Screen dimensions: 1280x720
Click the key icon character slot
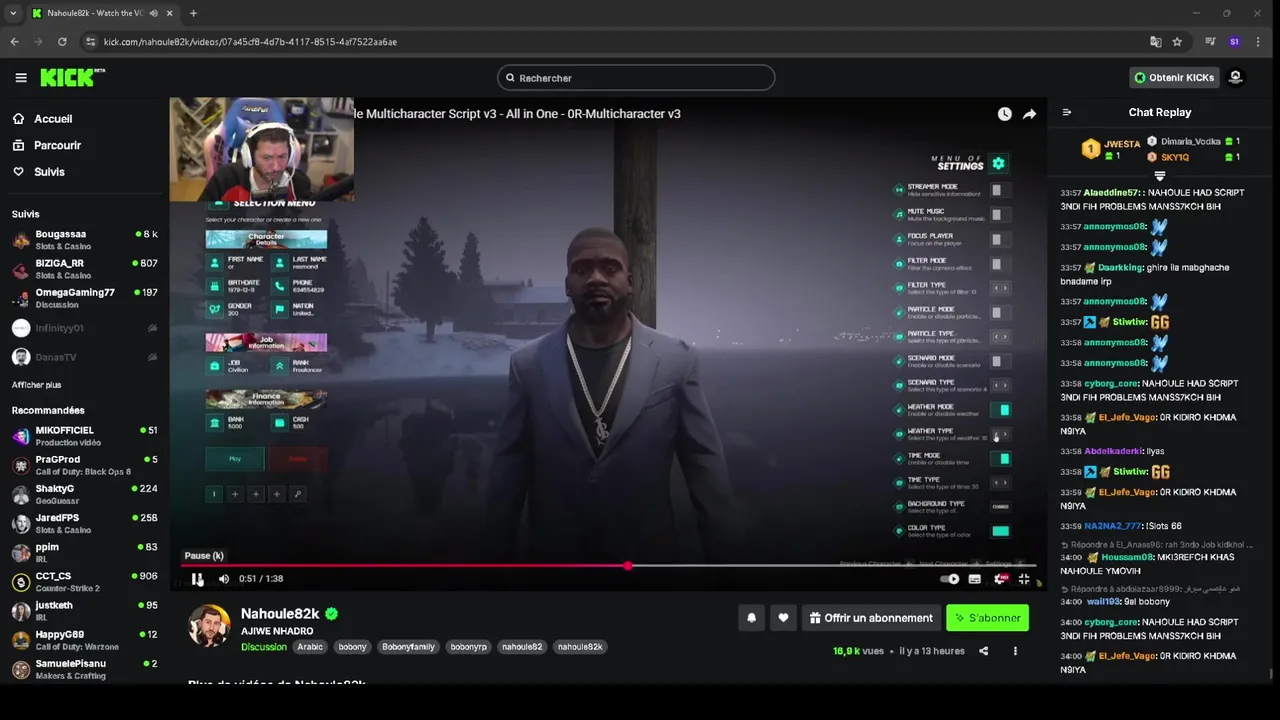298,494
